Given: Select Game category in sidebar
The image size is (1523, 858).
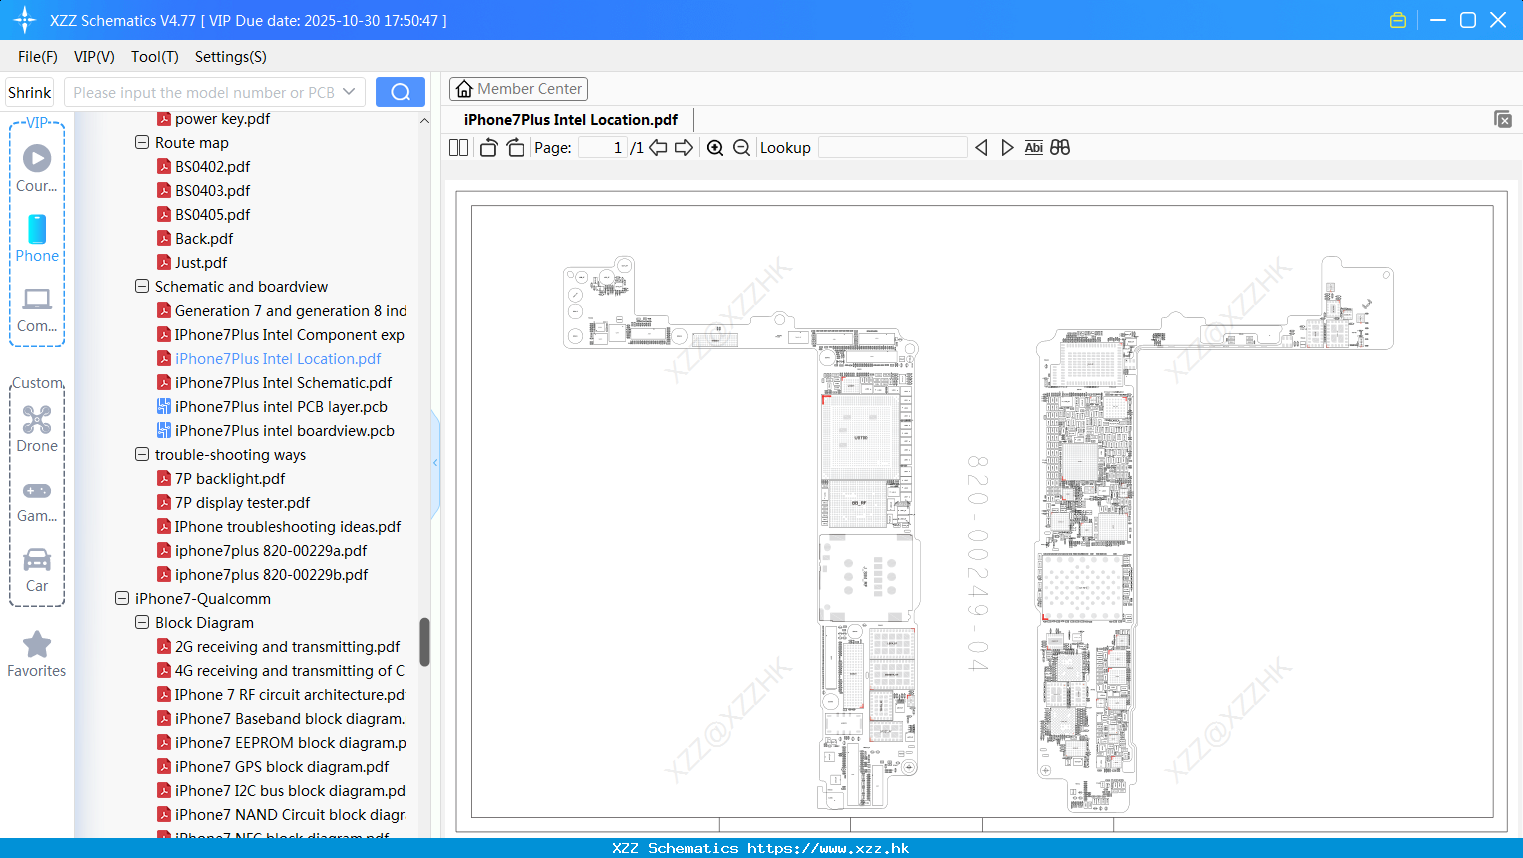Looking at the screenshot, I should click(37, 502).
